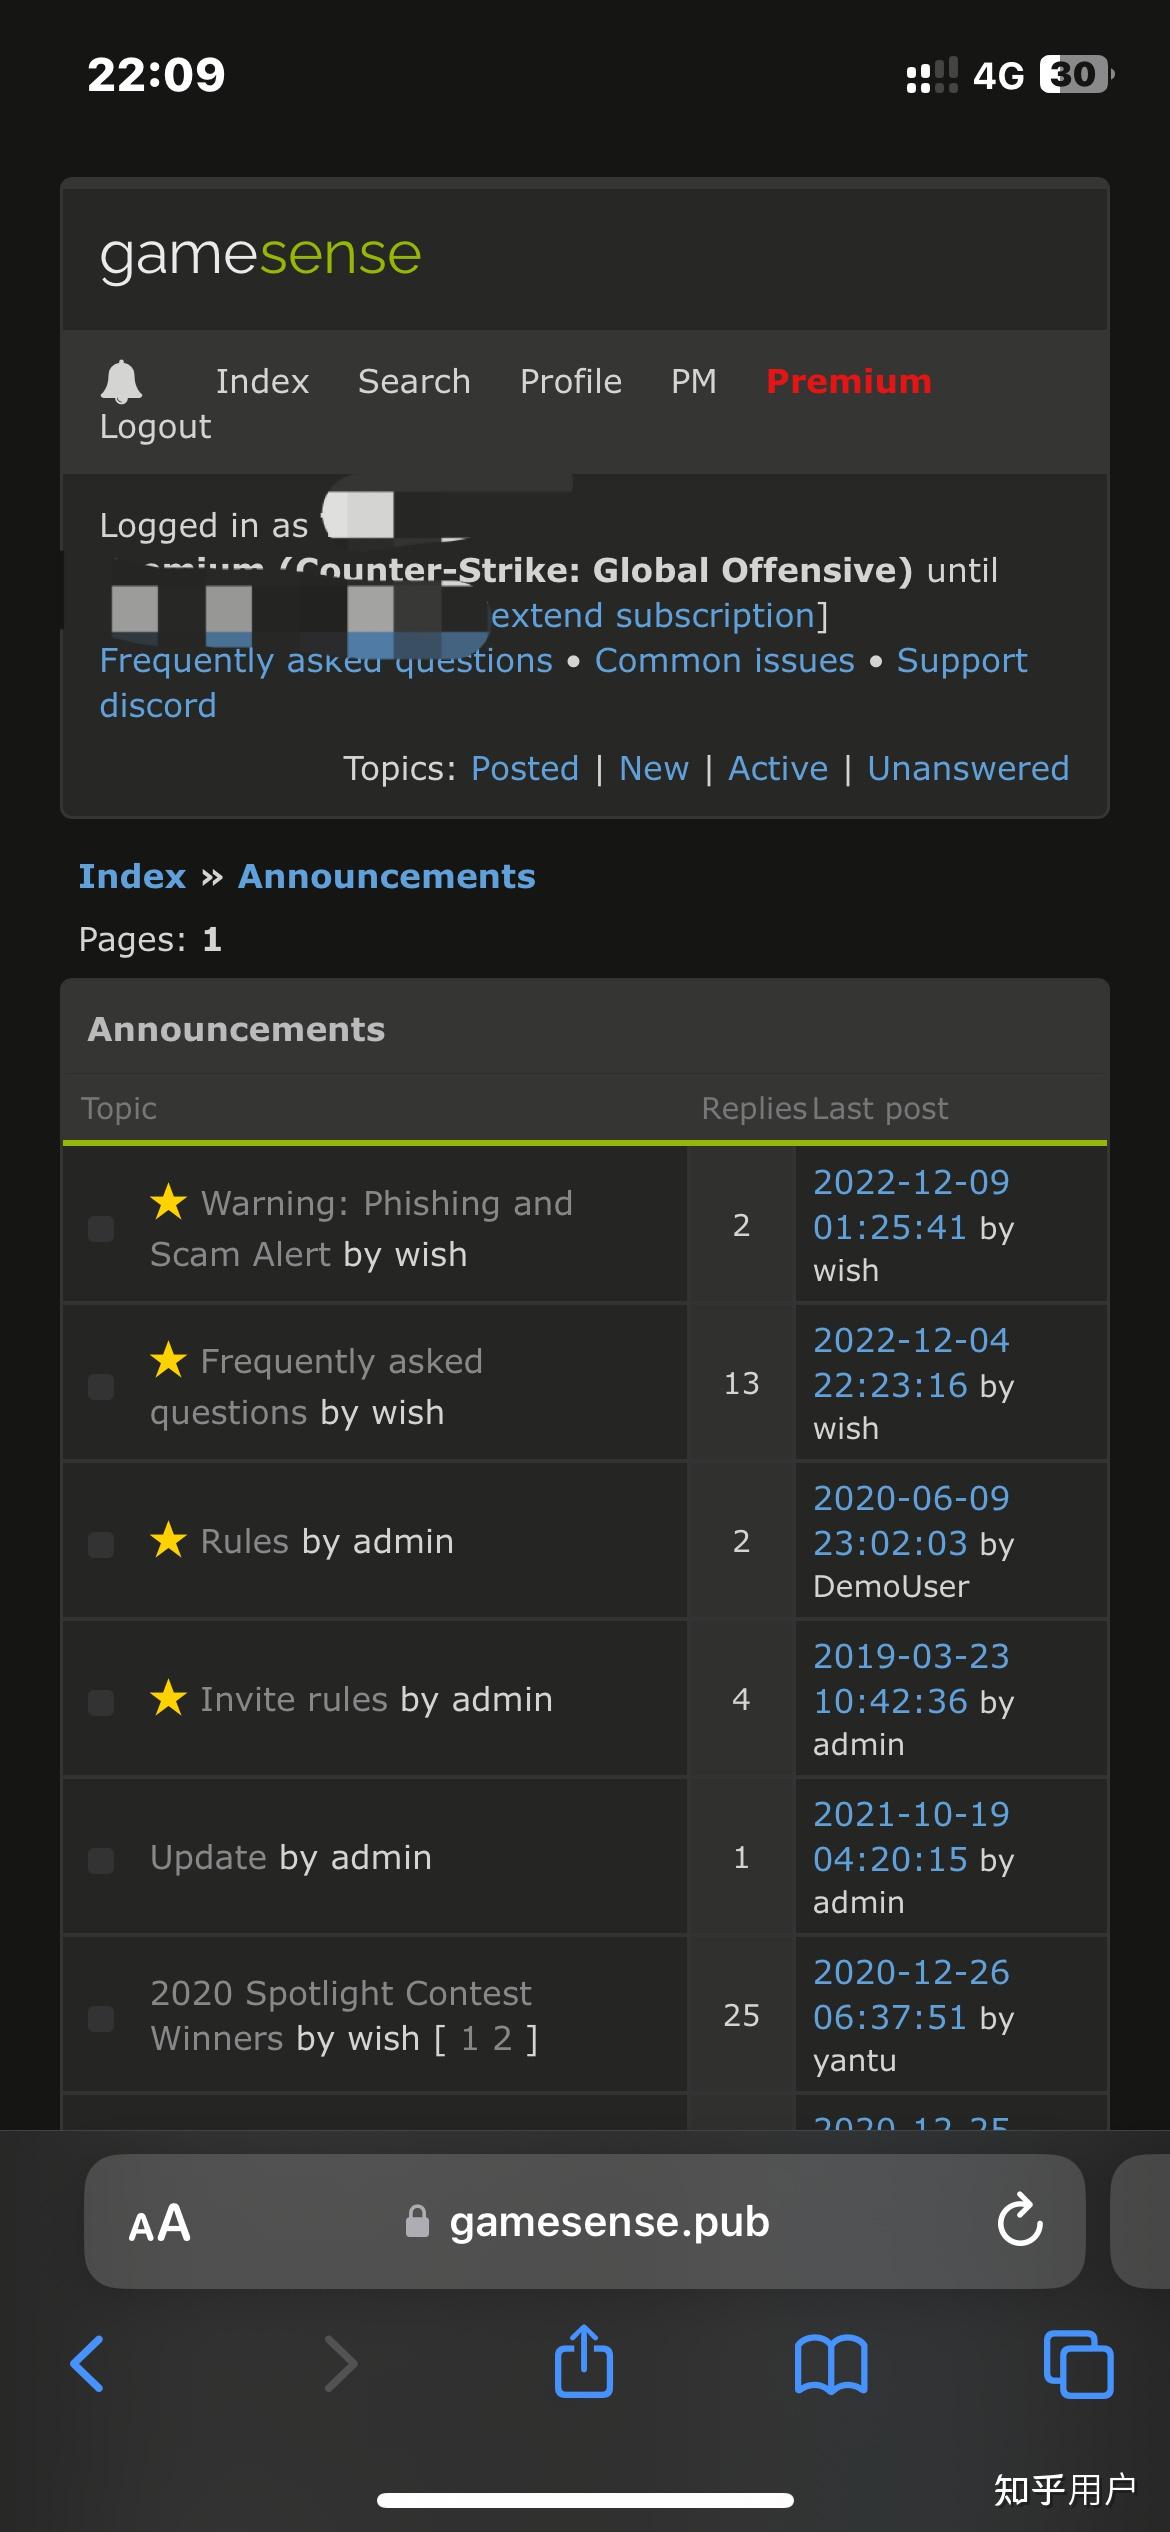Open the Search menu item
The width and height of the screenshot is (1170, 2532).
click(414, 381)
